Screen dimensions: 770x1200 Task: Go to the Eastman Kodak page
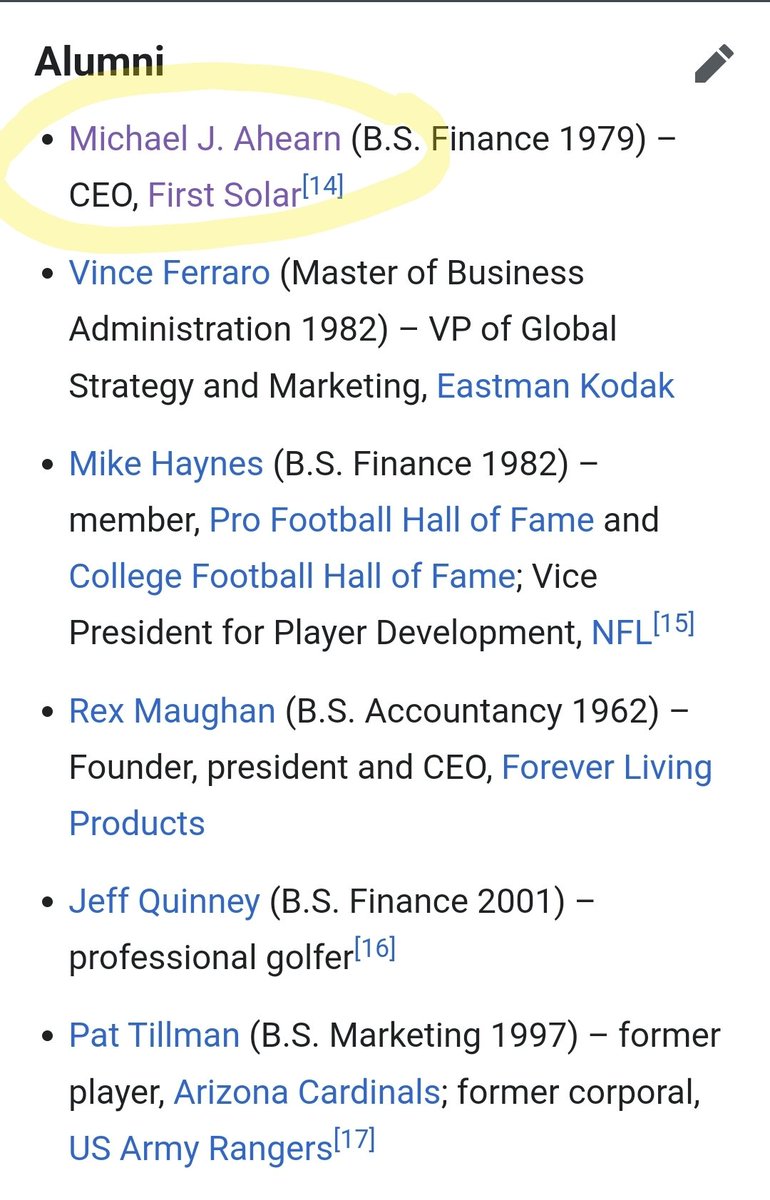pos(555,386)
